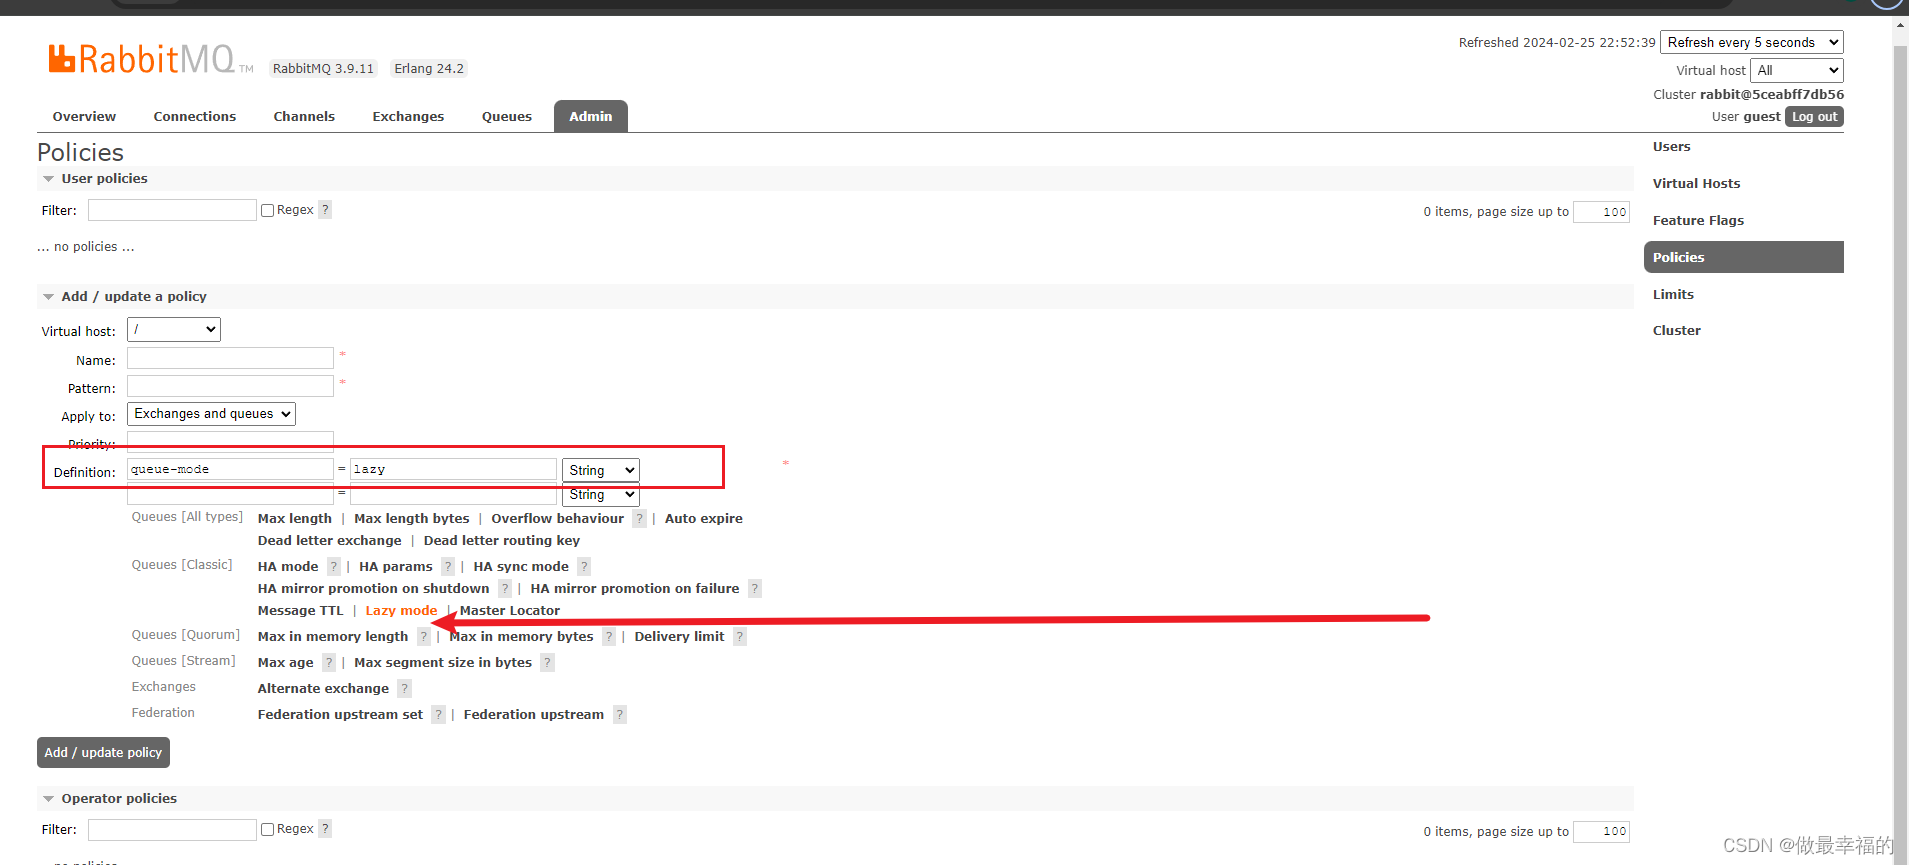Edit the lazy definition value field

(x=453, y=469)
